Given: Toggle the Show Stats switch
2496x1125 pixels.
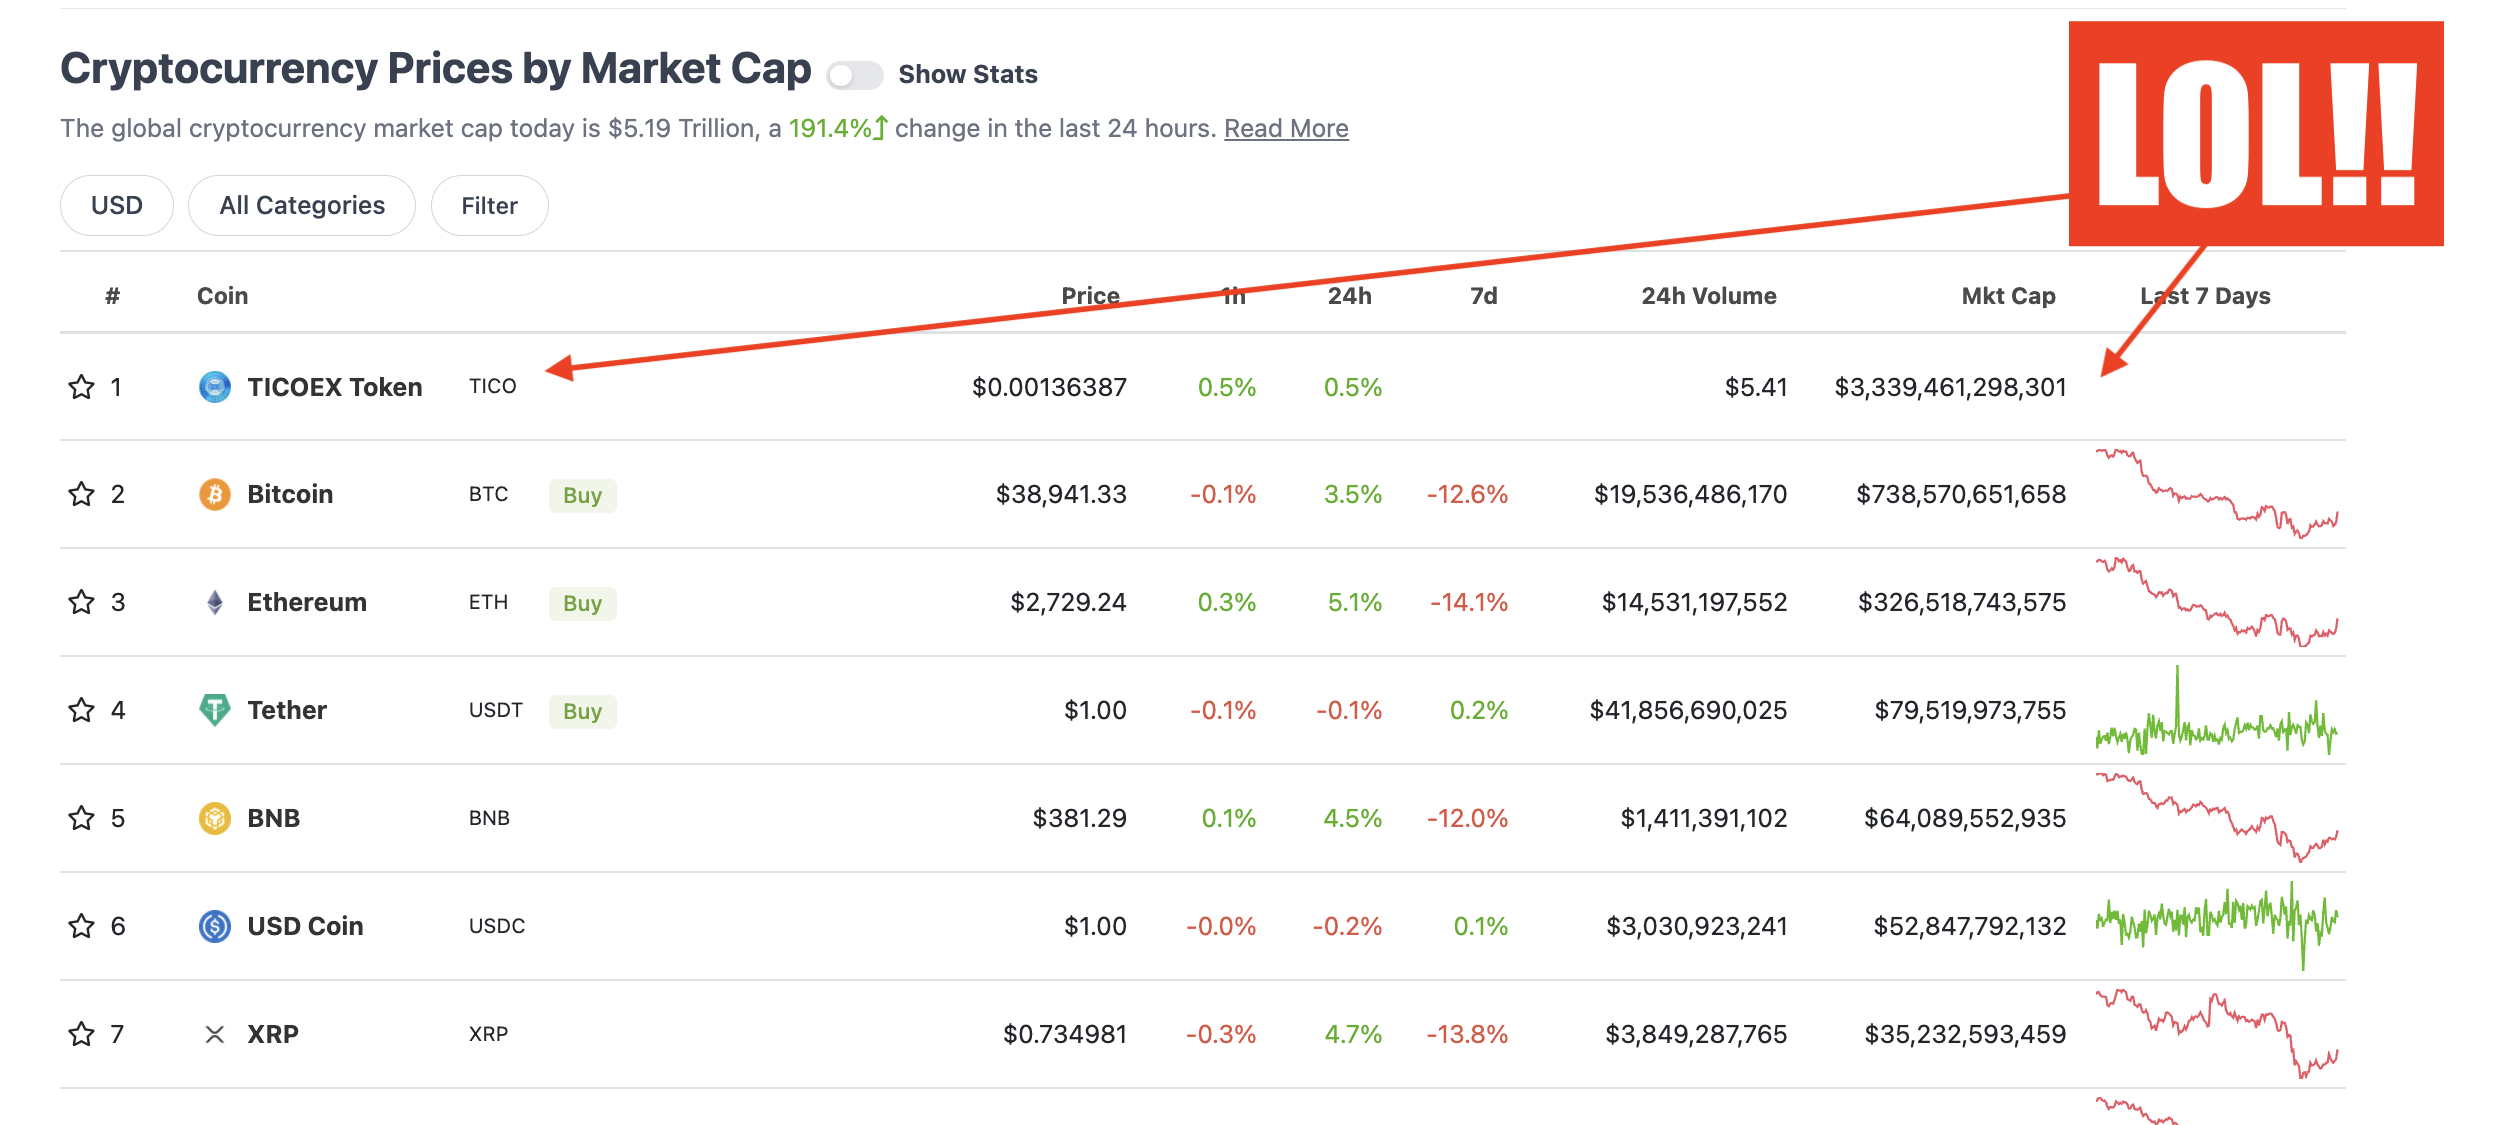Looking at the screenshot, I should 855,75.
